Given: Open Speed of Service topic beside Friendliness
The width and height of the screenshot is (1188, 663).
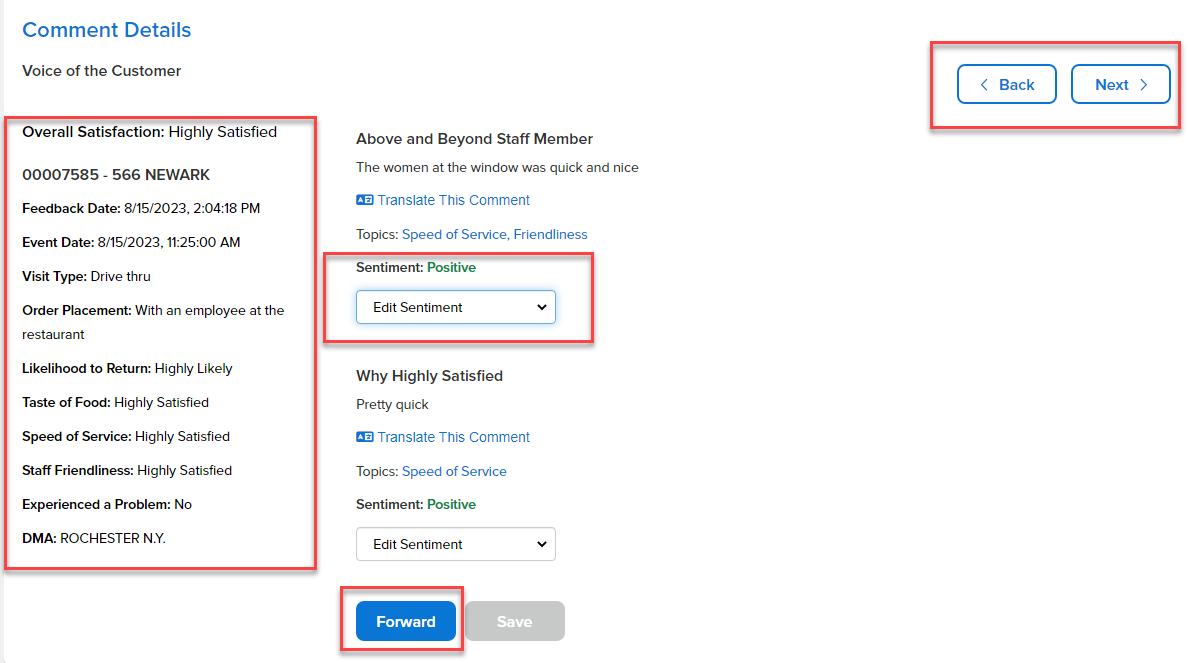Looking at the screenshot, I should point(455,234).
